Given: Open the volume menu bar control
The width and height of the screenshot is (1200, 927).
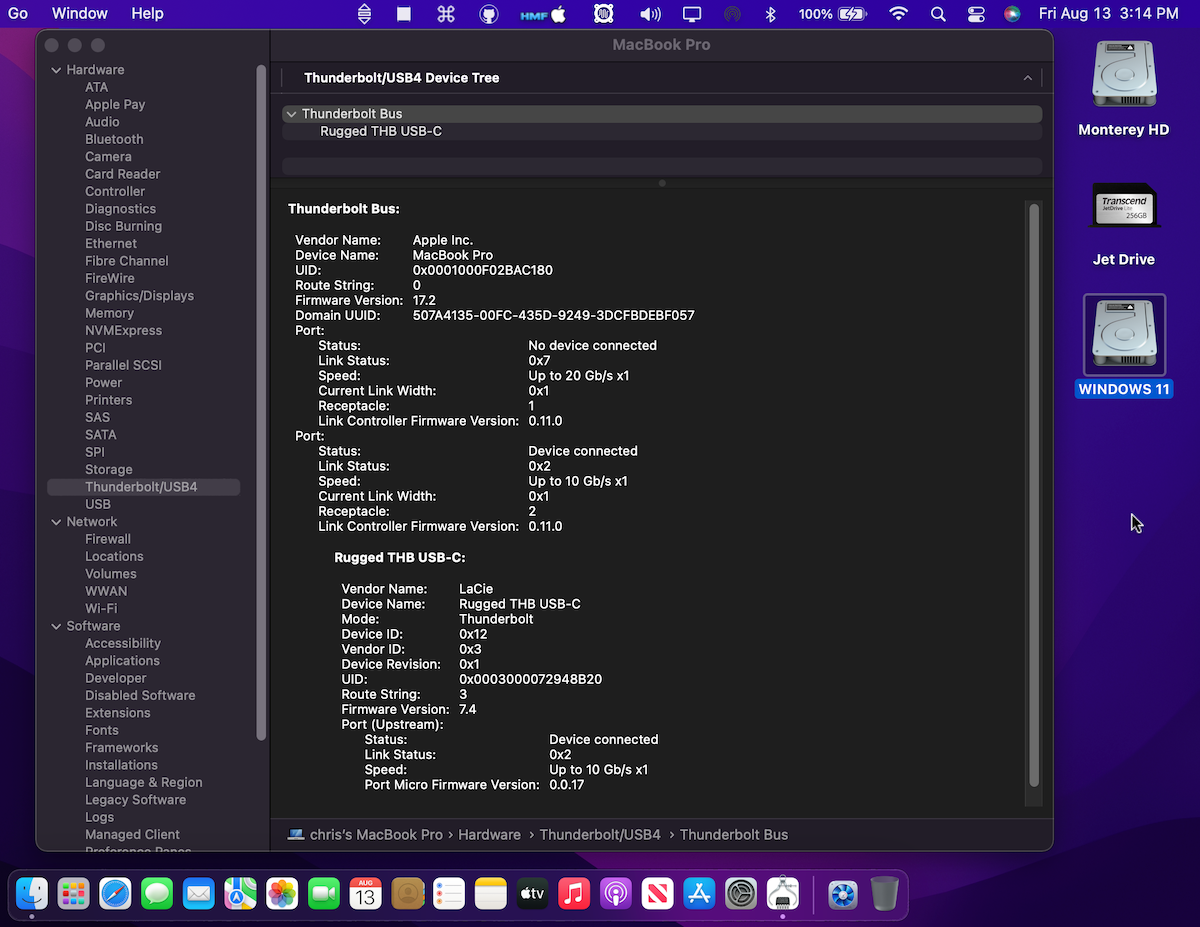Looking at the screenshot, I should [650, 14].
